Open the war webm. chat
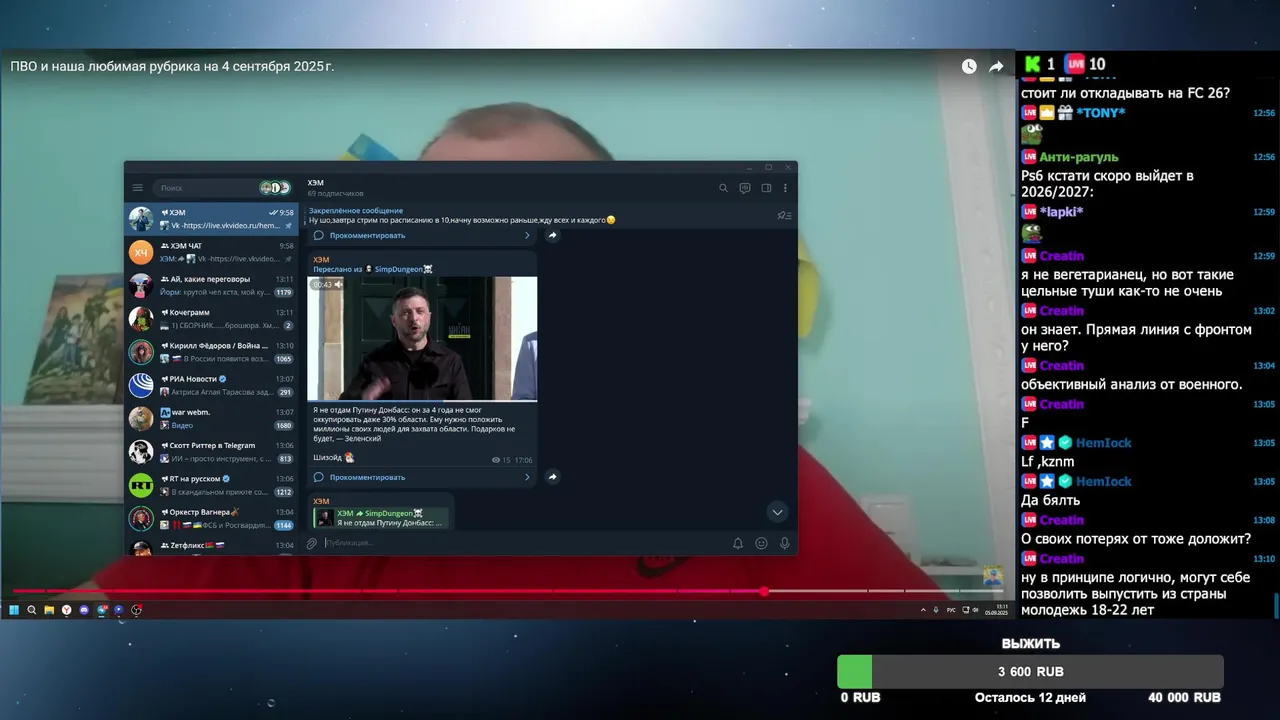Screen dimensions: 1280x720 211,418
